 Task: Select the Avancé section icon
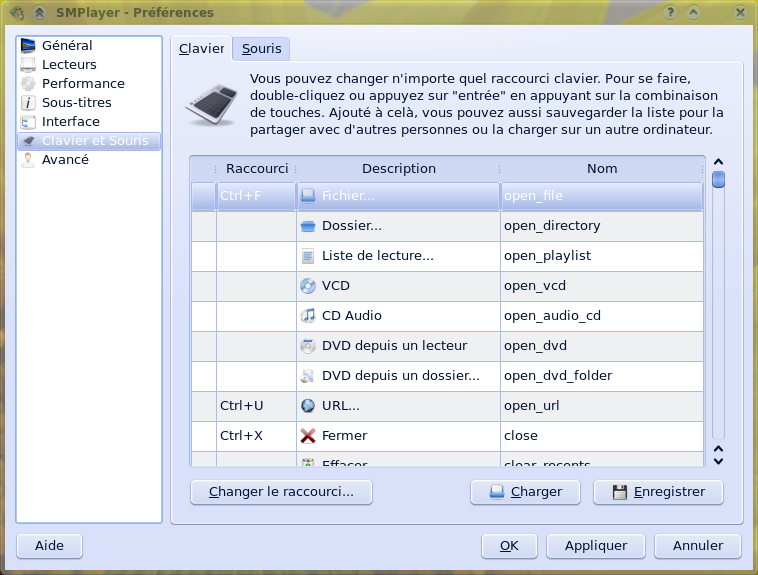pyautogui.click(x=28, y=160)
